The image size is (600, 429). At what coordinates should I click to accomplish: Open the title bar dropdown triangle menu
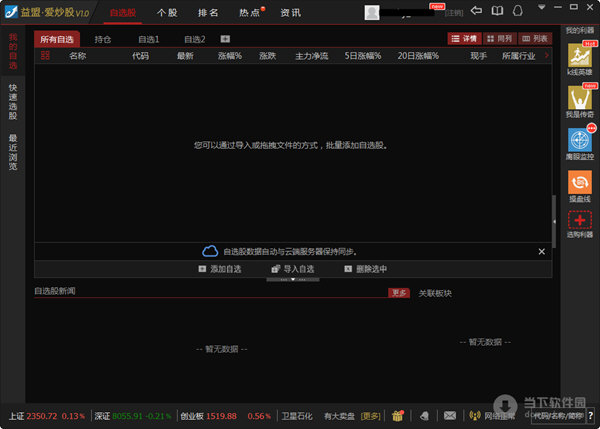[x=541, y=7]
